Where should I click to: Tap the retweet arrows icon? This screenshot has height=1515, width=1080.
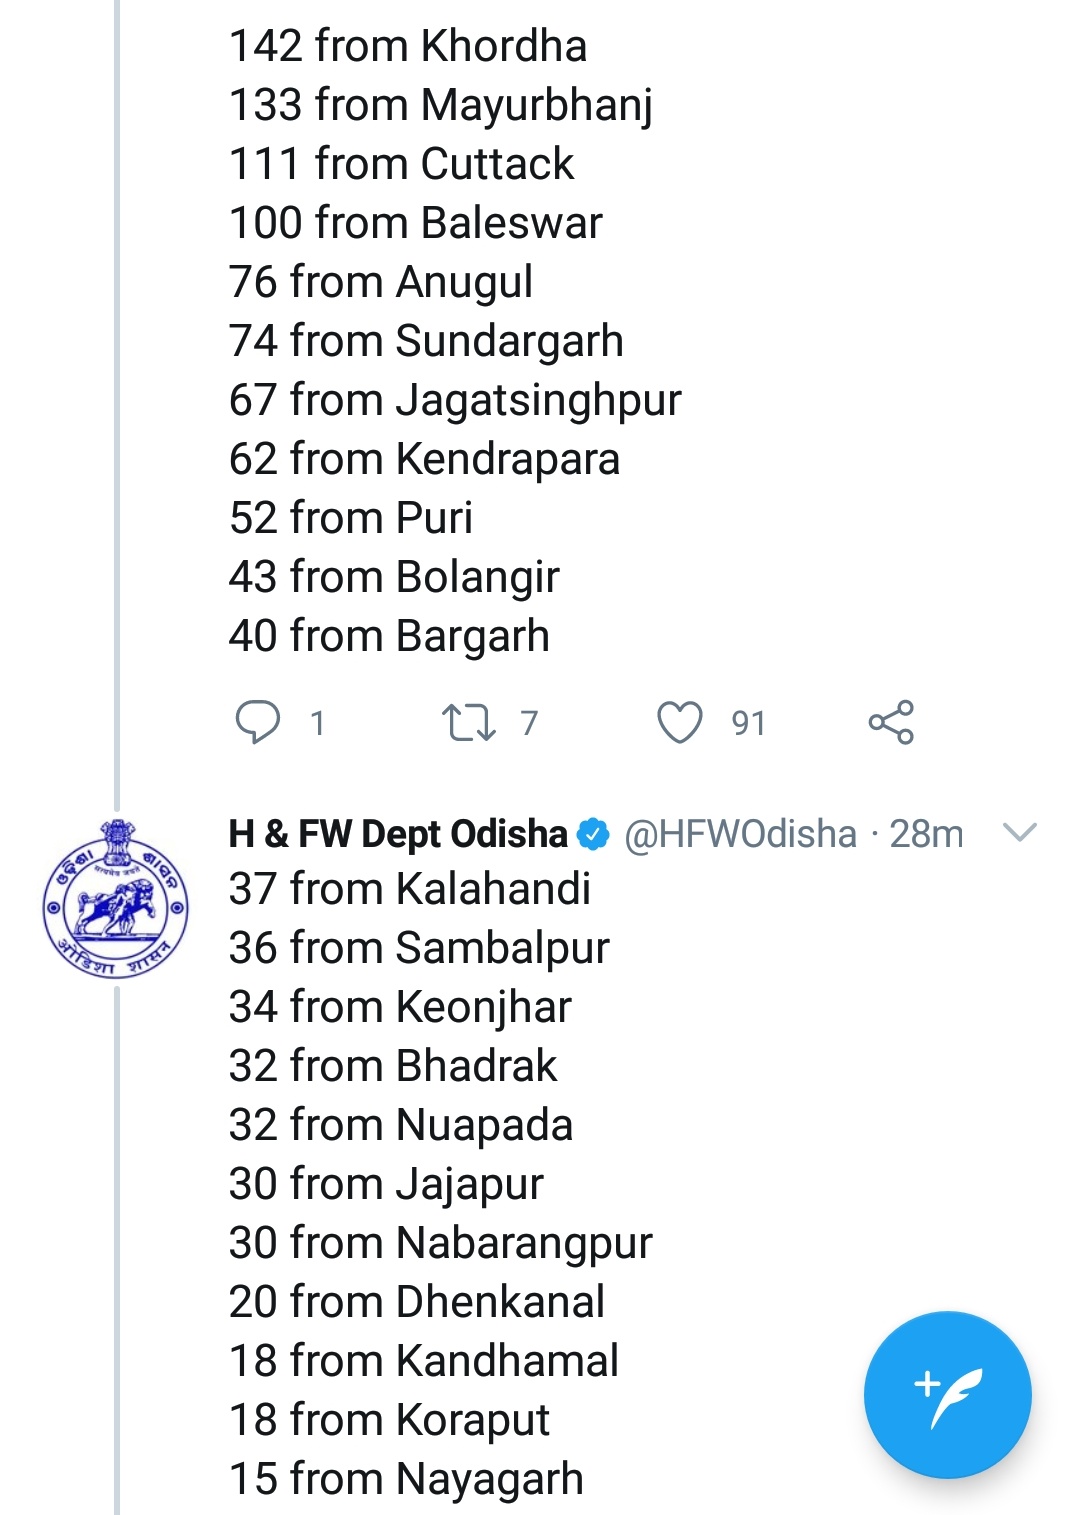(x=468, y=722)
